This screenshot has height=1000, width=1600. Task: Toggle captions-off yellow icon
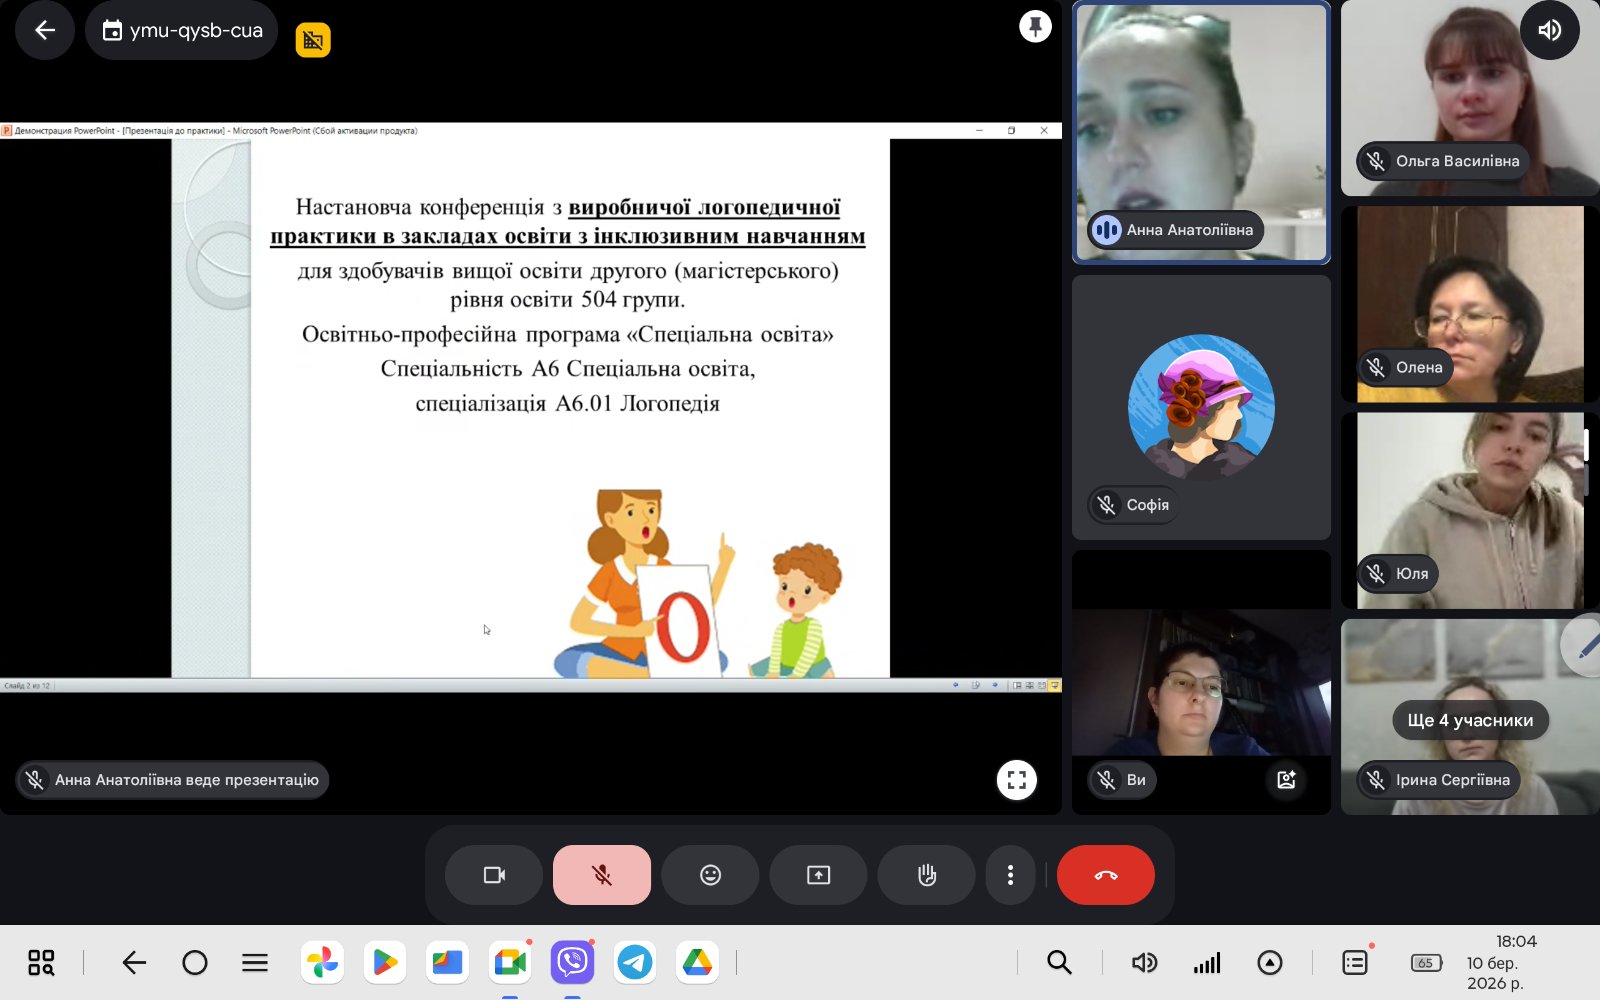pyautogui.click(x=313, y=40)
